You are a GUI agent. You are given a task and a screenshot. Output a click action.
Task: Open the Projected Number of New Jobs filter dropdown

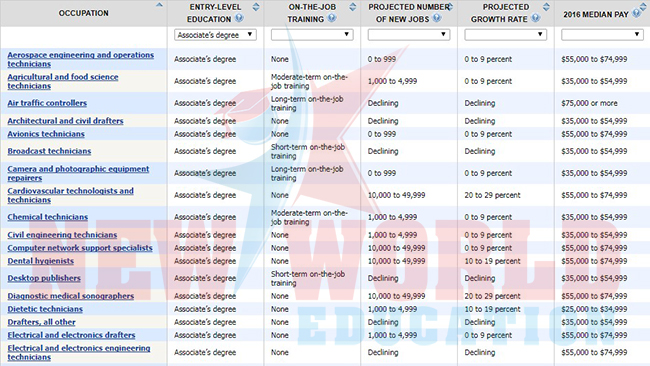coord(409,35)
